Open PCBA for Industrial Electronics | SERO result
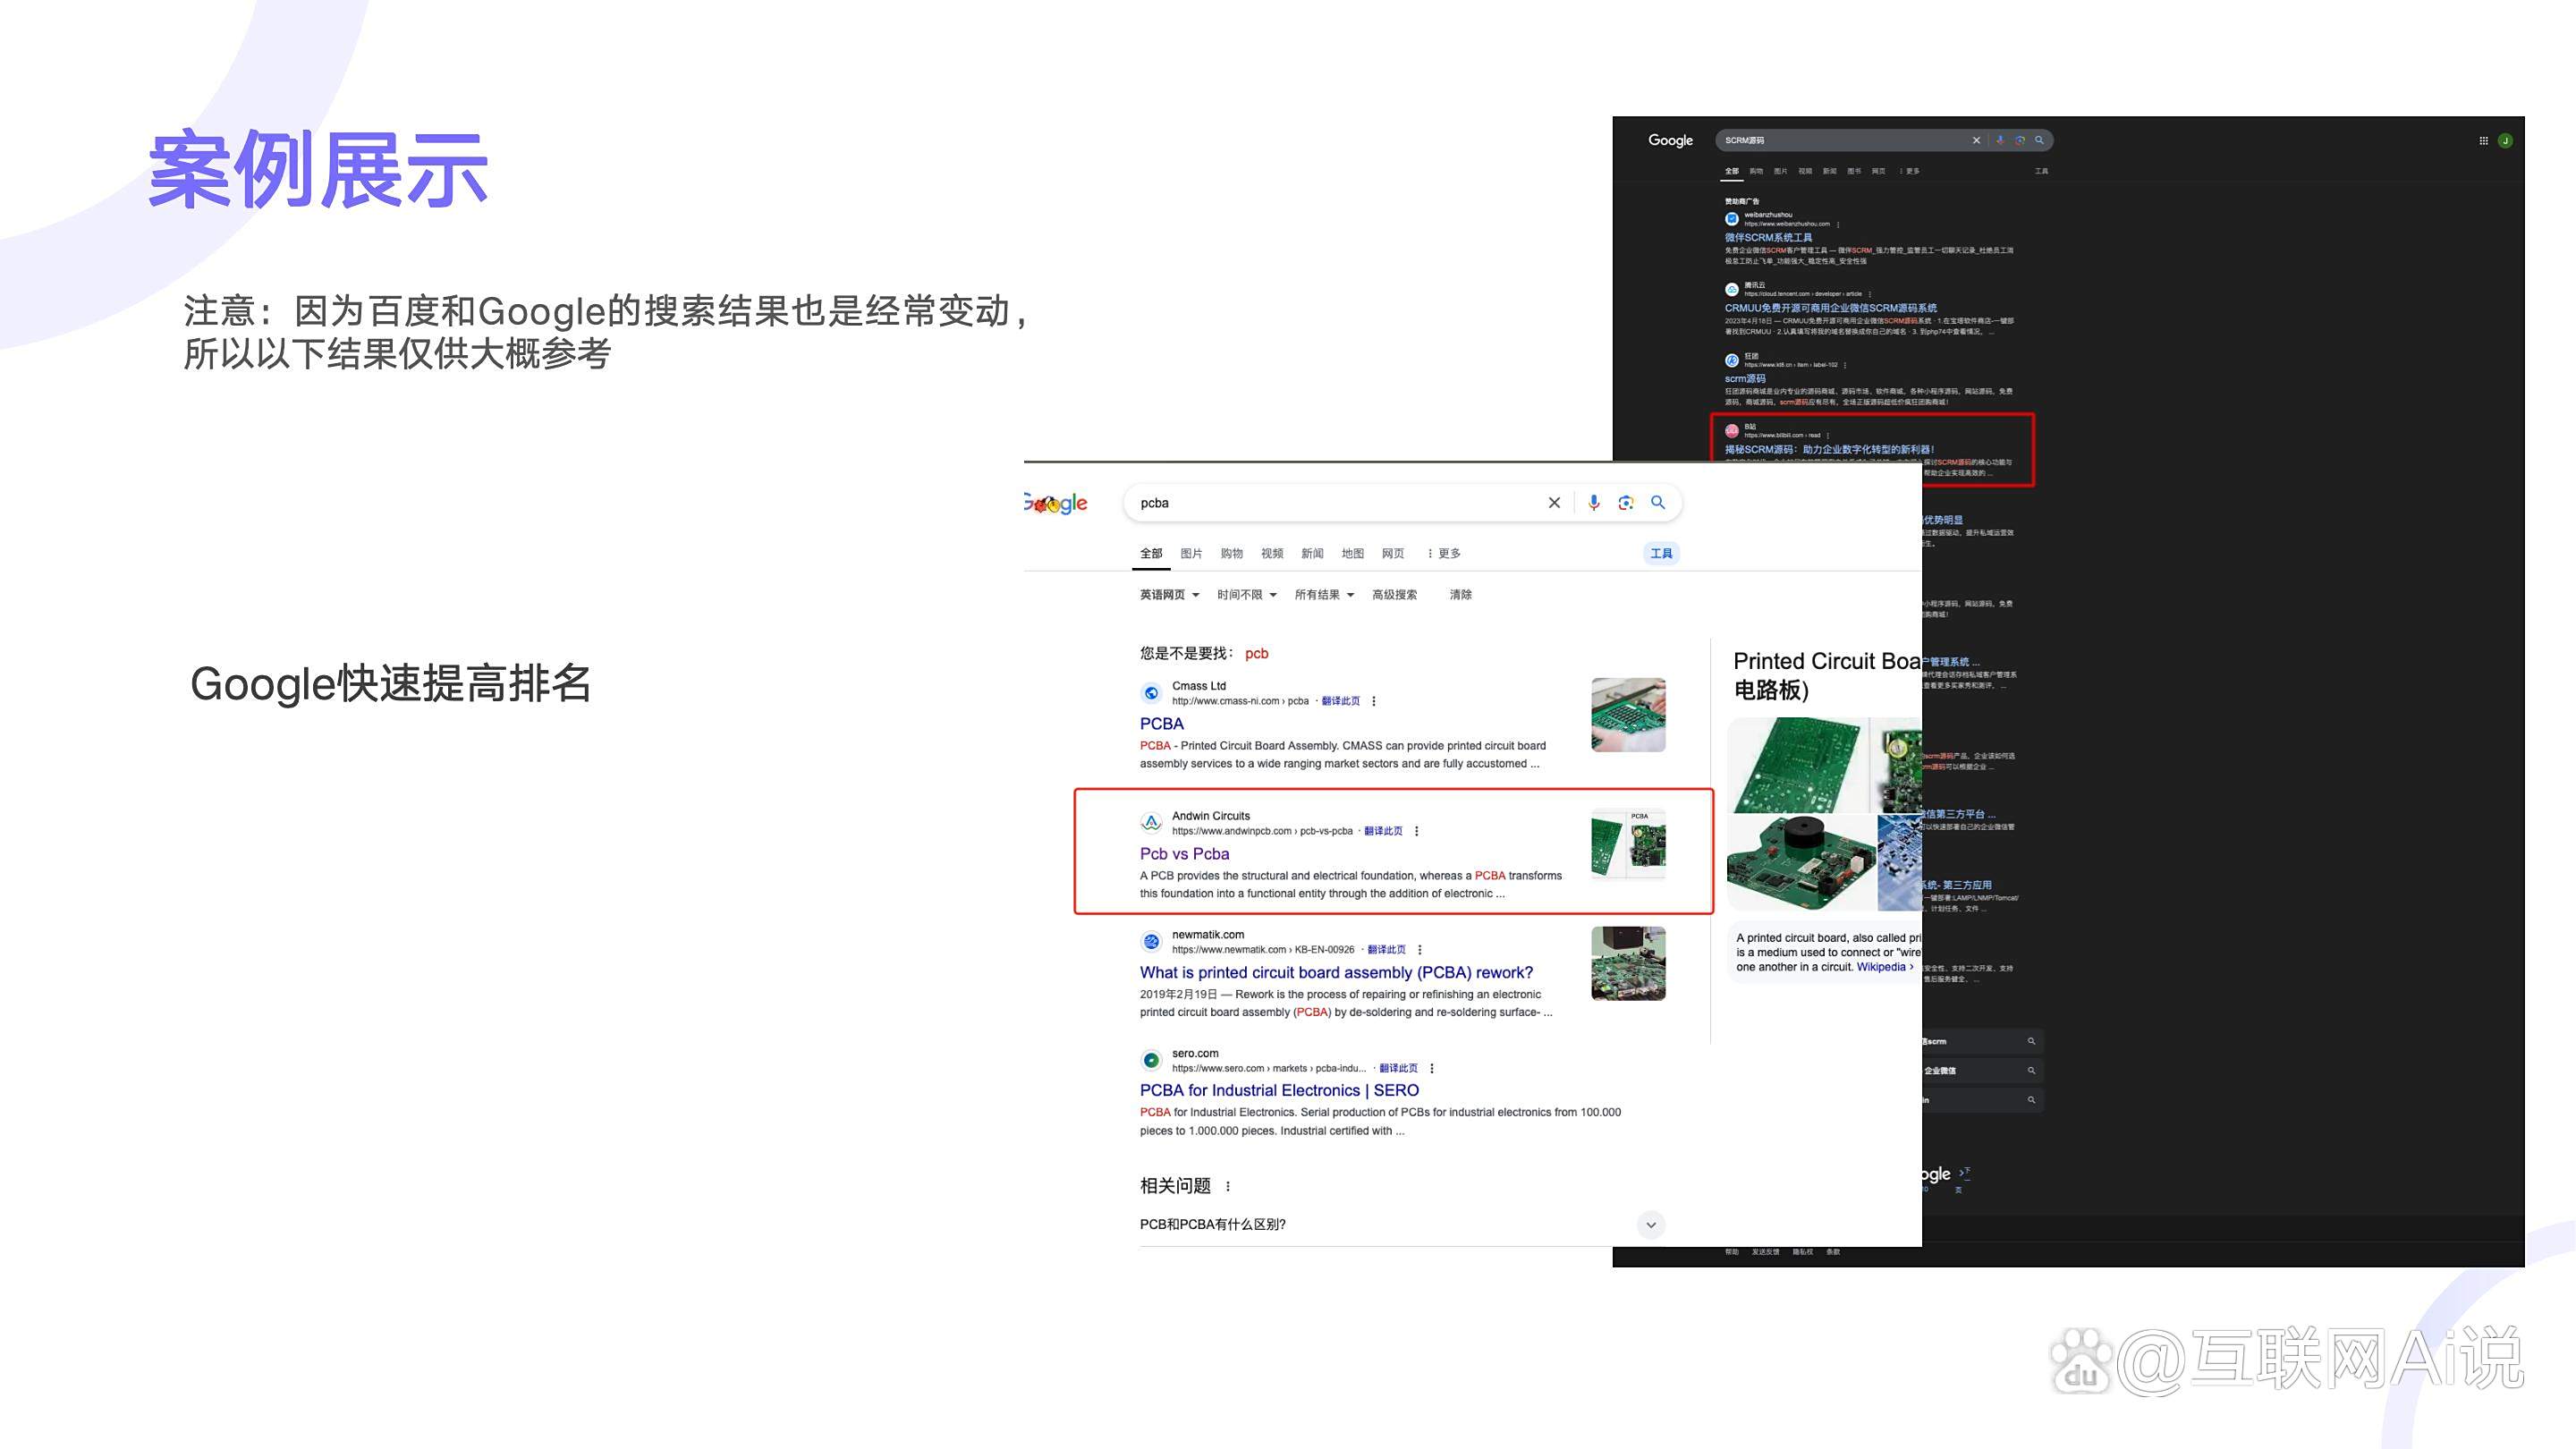This screenshot has width=2576, height=1449. coord(1279,1091)
